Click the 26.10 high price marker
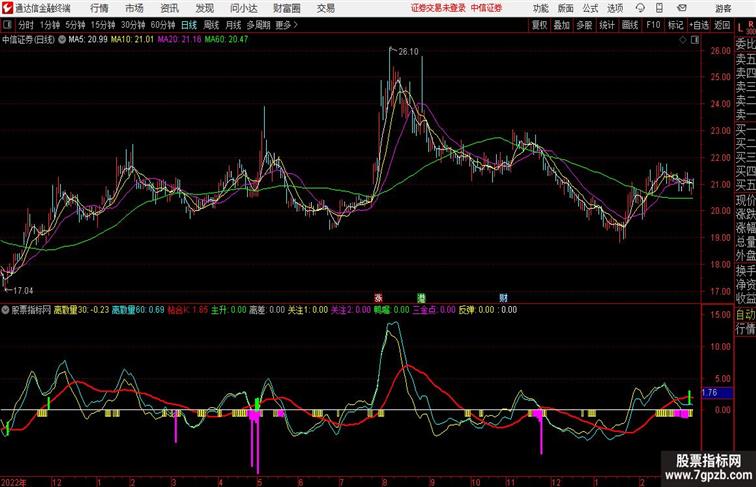Viewport: 756px width, 487px height. (x=408, y=52)
